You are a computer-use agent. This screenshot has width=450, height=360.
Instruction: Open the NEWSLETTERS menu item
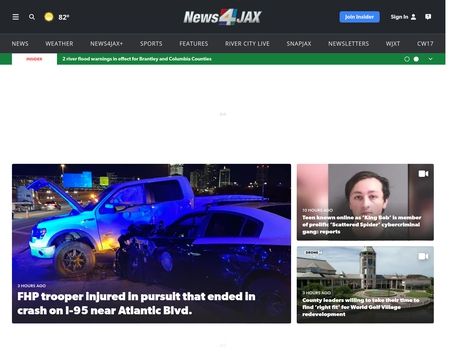point(349,44)
